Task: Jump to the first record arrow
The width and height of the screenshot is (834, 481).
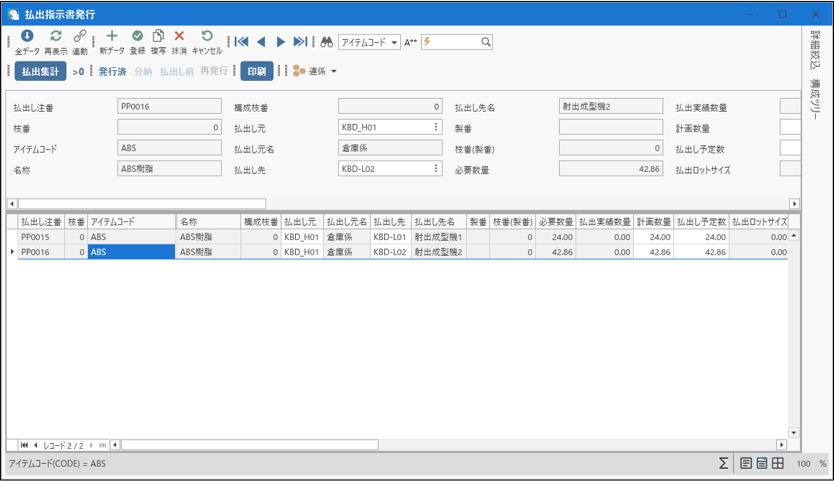Action: (x=241, y=42)
